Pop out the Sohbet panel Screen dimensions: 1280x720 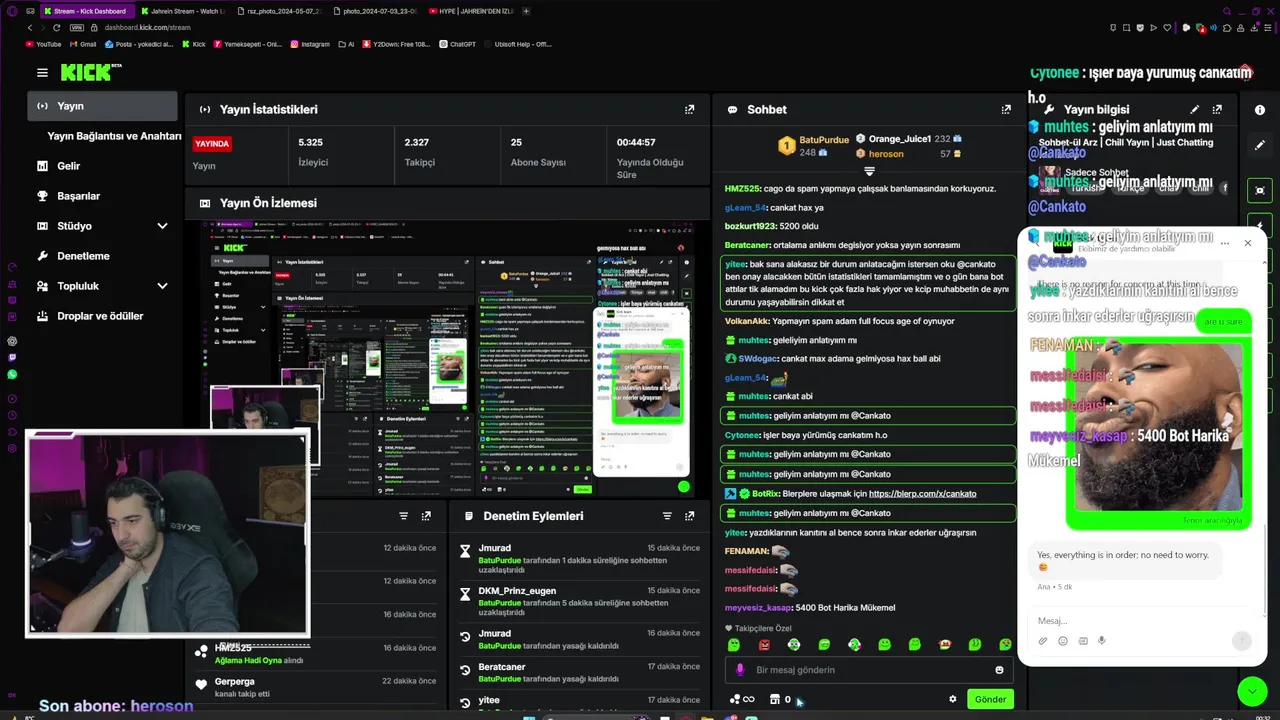pyautogui.click(x=1006, y=109)
